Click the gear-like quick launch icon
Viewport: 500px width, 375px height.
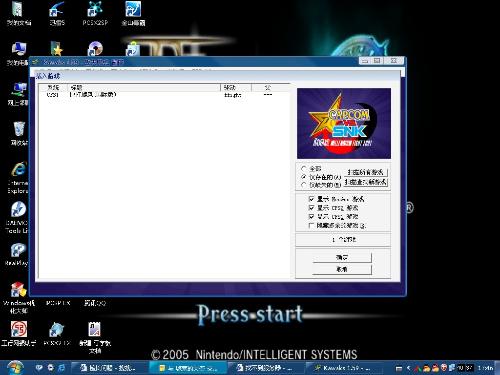tap(50, 368)
